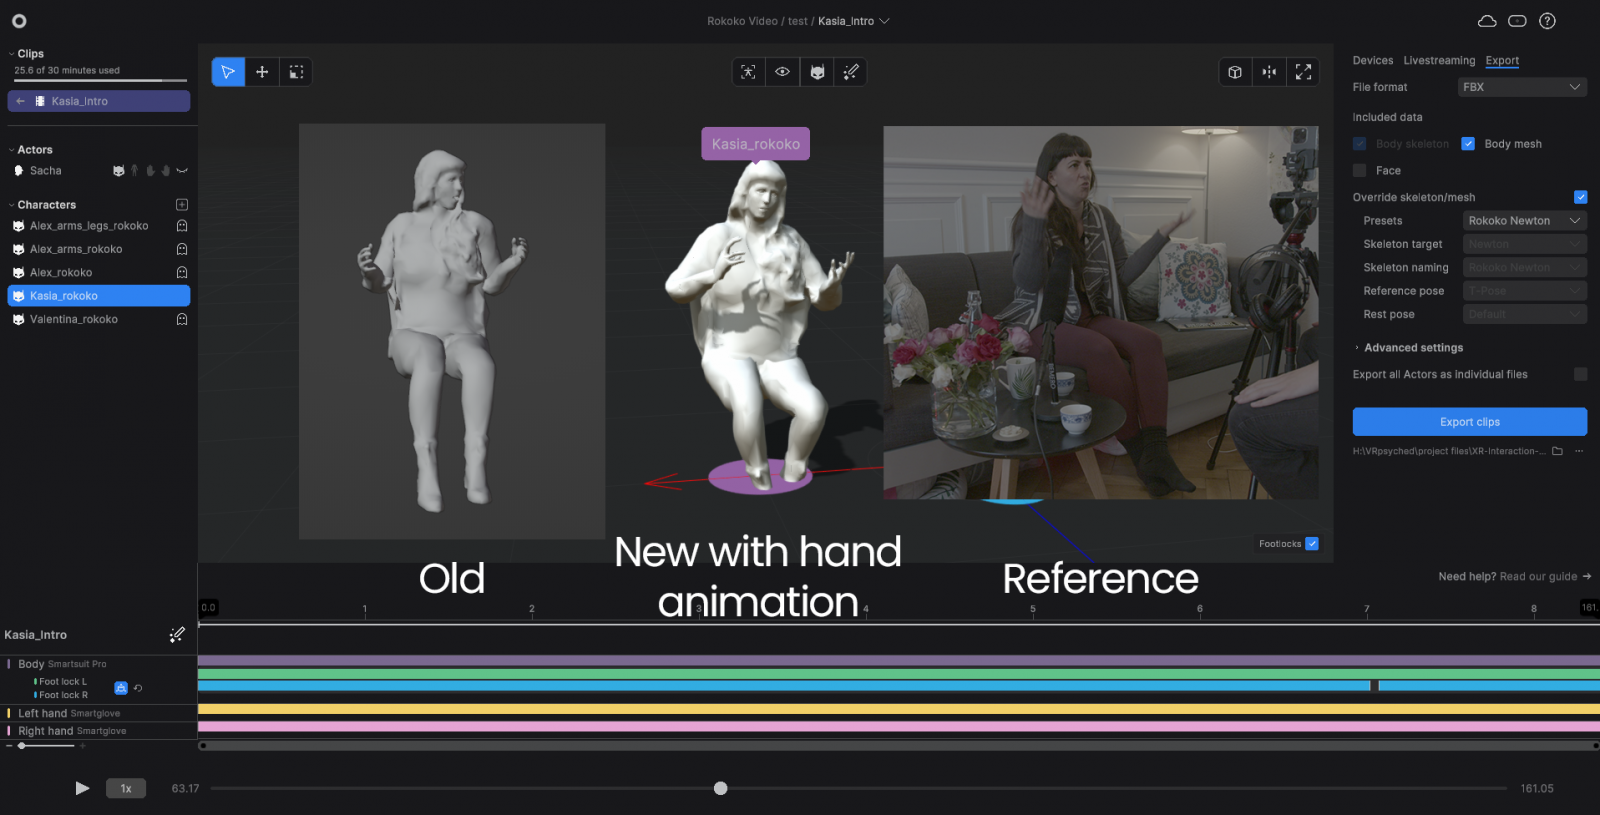Toggle the Body skeleton checkbox
This screenshot has height=815, width=1600.
[1360, 144]
